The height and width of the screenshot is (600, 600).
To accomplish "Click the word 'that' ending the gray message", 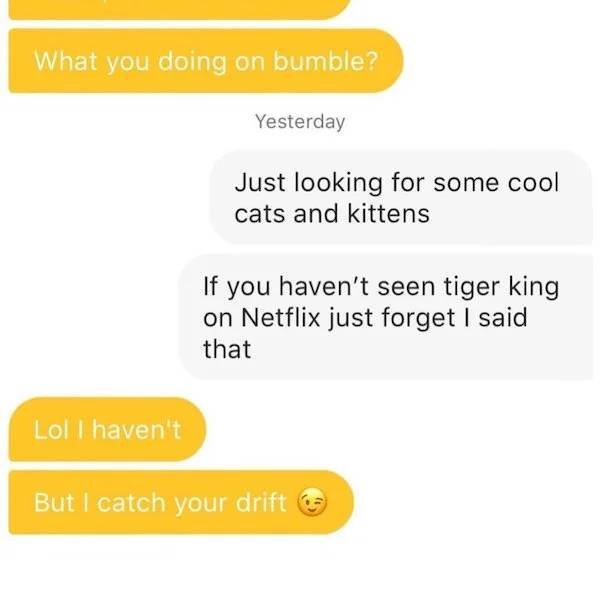I will 227,349.
